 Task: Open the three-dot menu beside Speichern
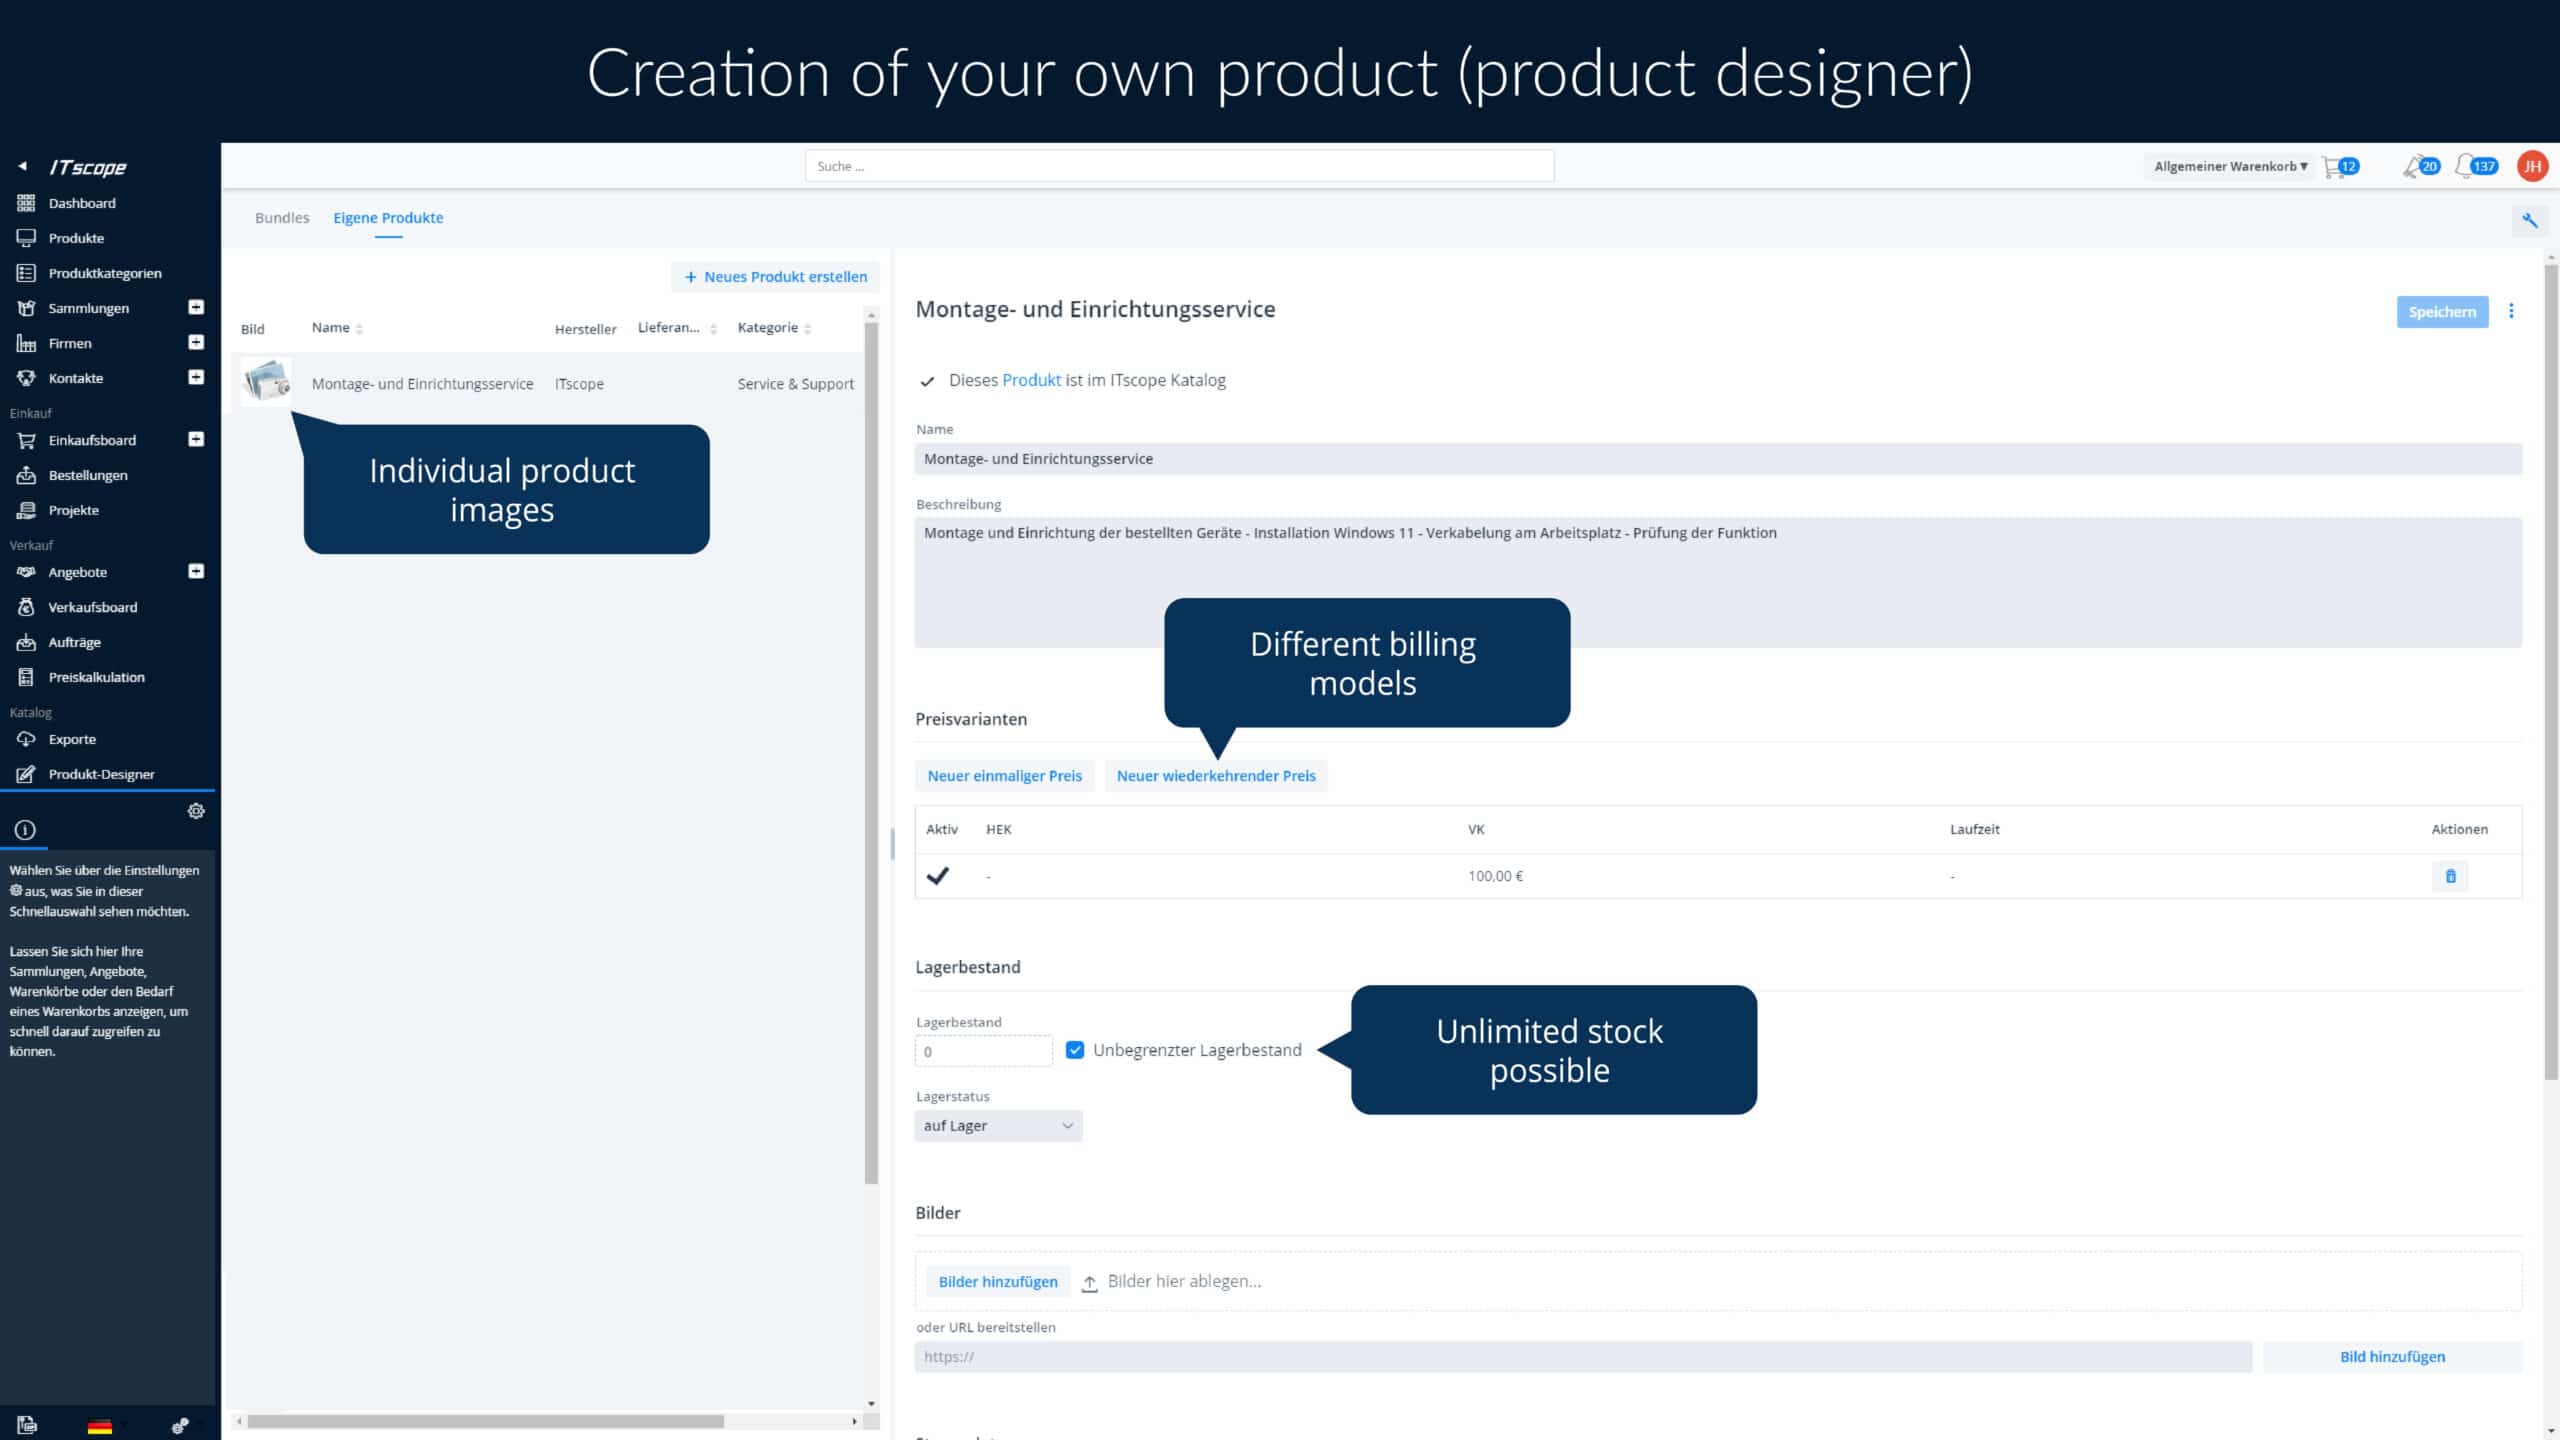[x=2511, y=311]
